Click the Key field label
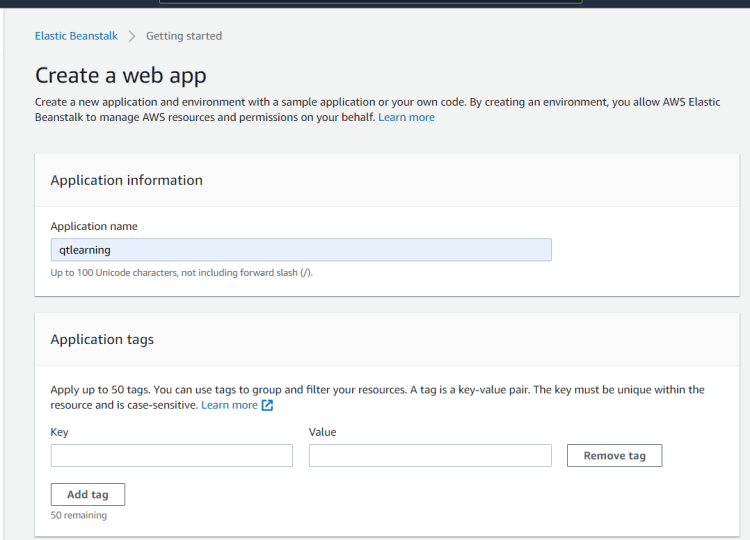 coord(59,432)
